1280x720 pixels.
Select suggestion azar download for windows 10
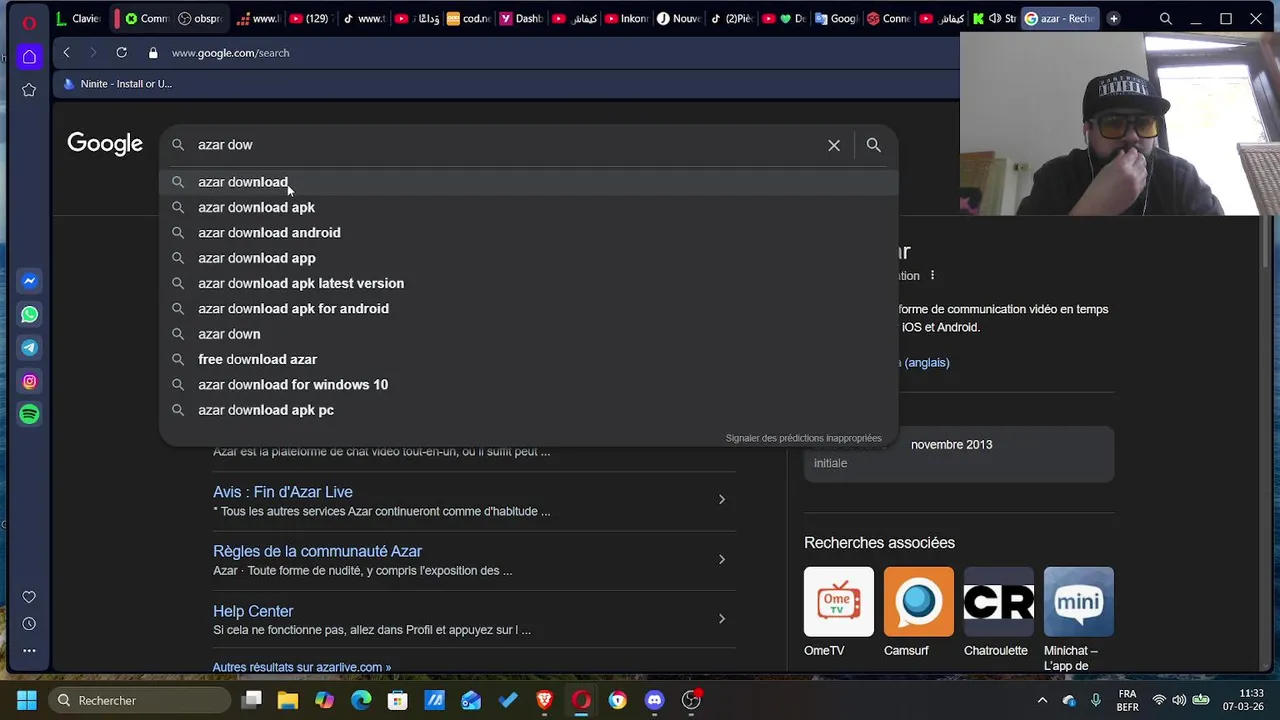click(529, 384)
